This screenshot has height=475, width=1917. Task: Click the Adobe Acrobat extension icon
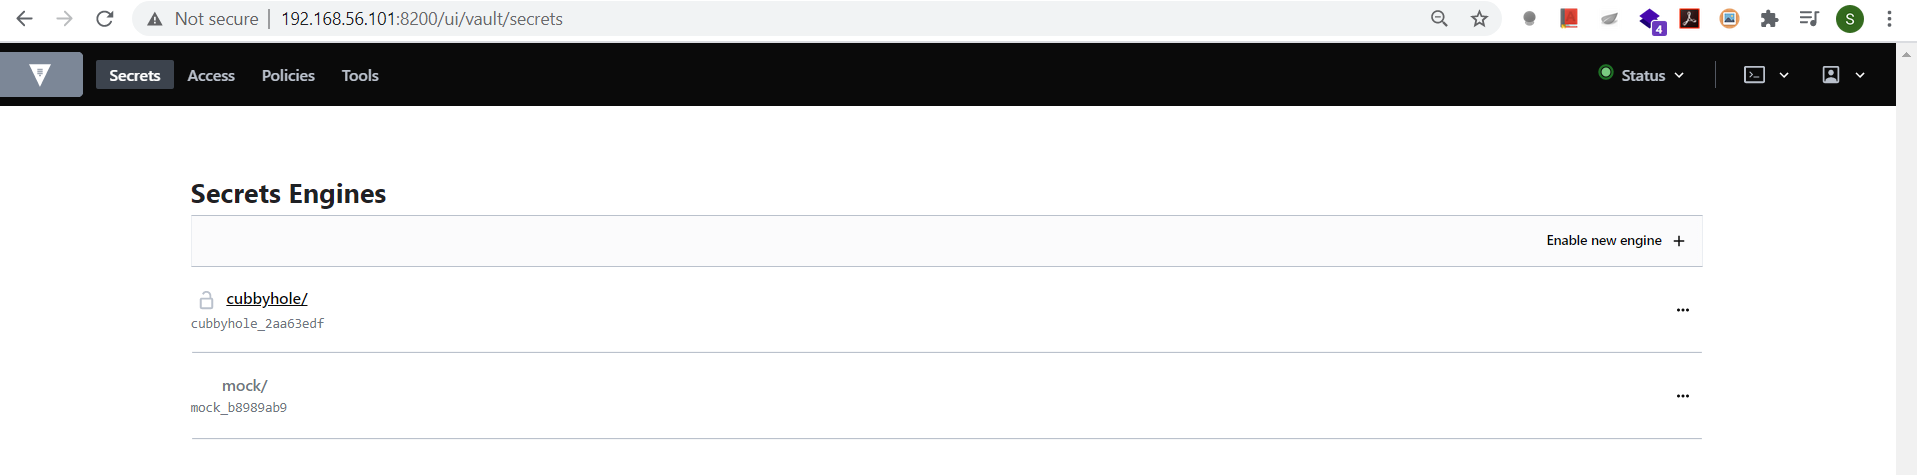click(1689, 18)
